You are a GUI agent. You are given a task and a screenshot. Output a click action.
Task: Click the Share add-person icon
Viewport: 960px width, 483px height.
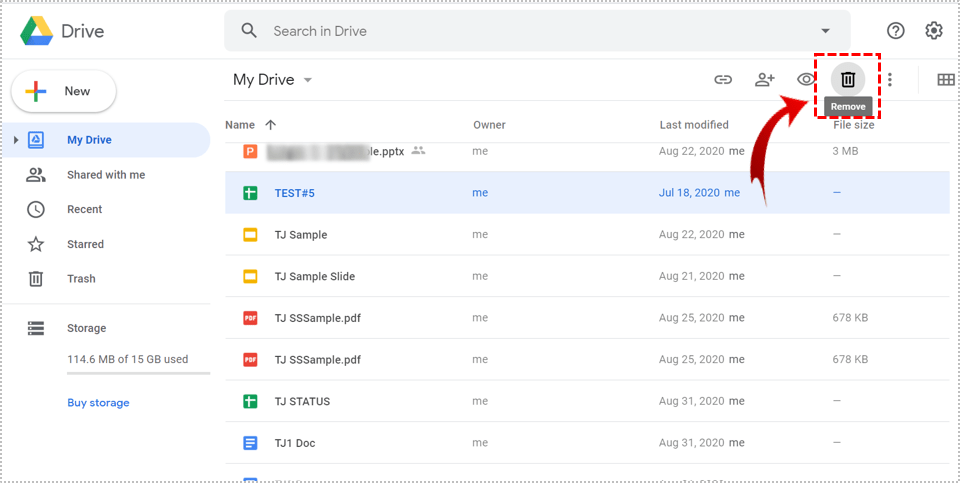coord(765,80)
